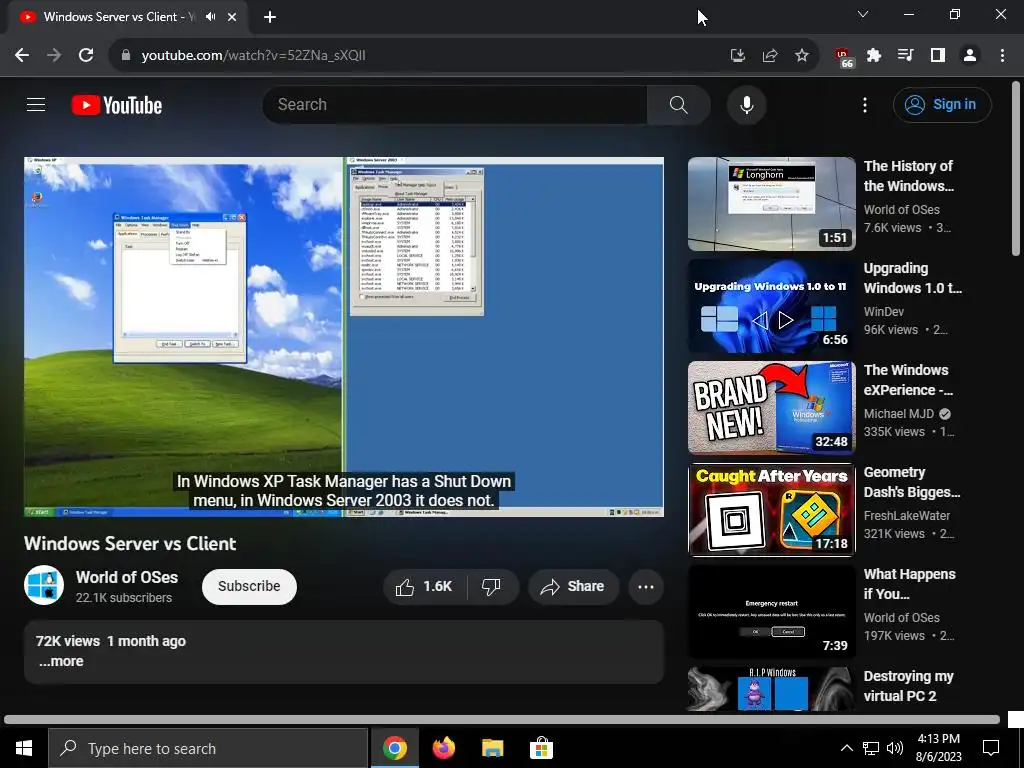Viewport: 1024px width, 768px height.
Task: Search with your voice microphone
Action: click(x=746, y=104)
